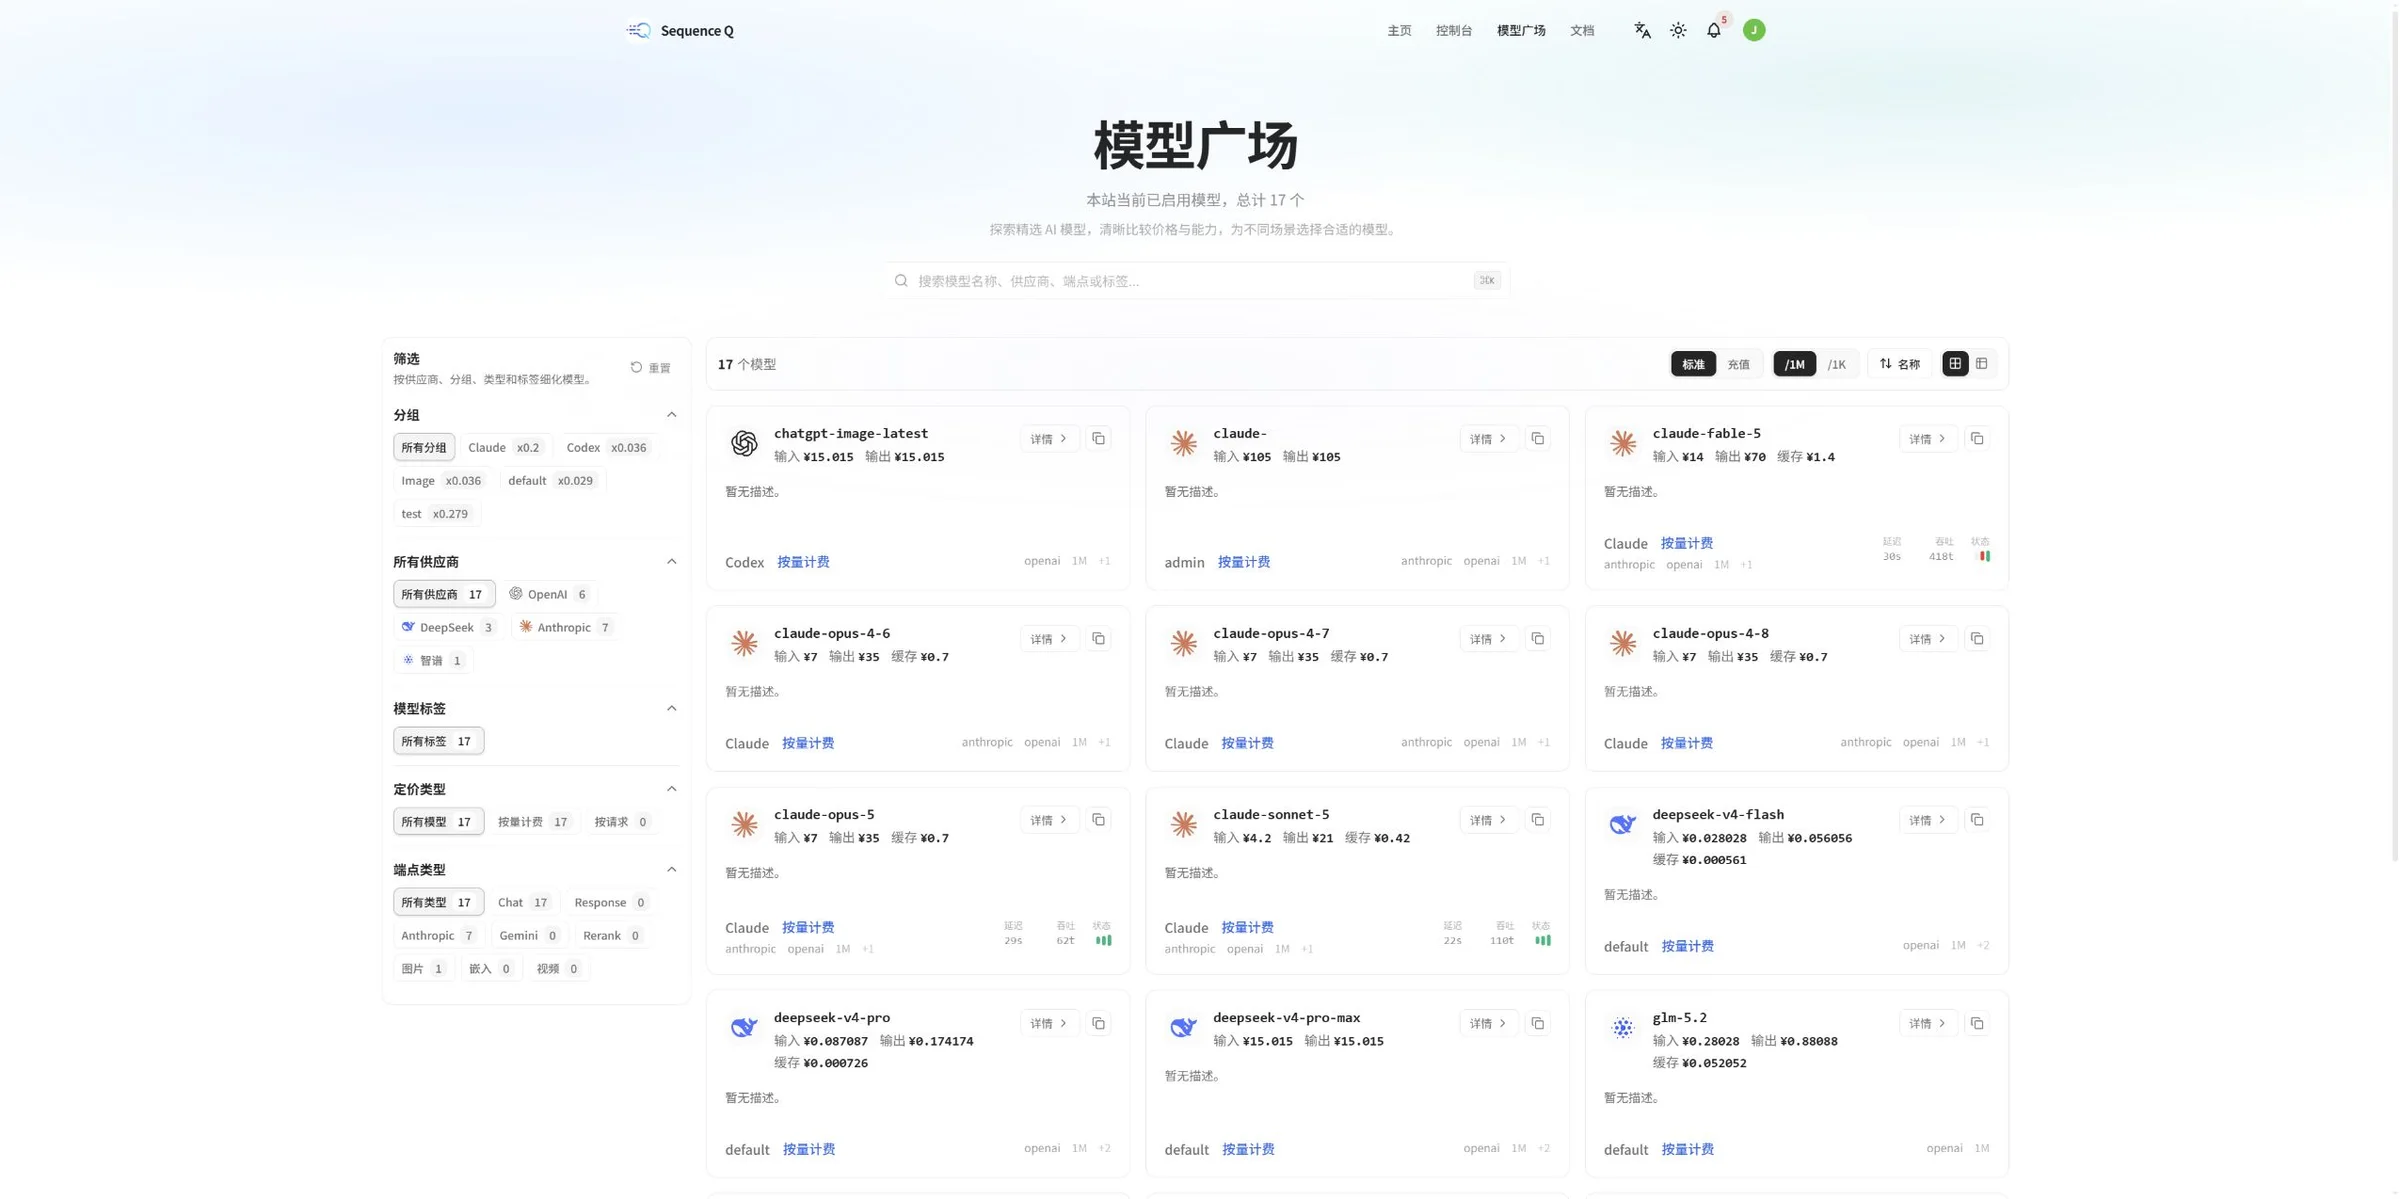Open 详情 for glm-5.2

1927,1024
